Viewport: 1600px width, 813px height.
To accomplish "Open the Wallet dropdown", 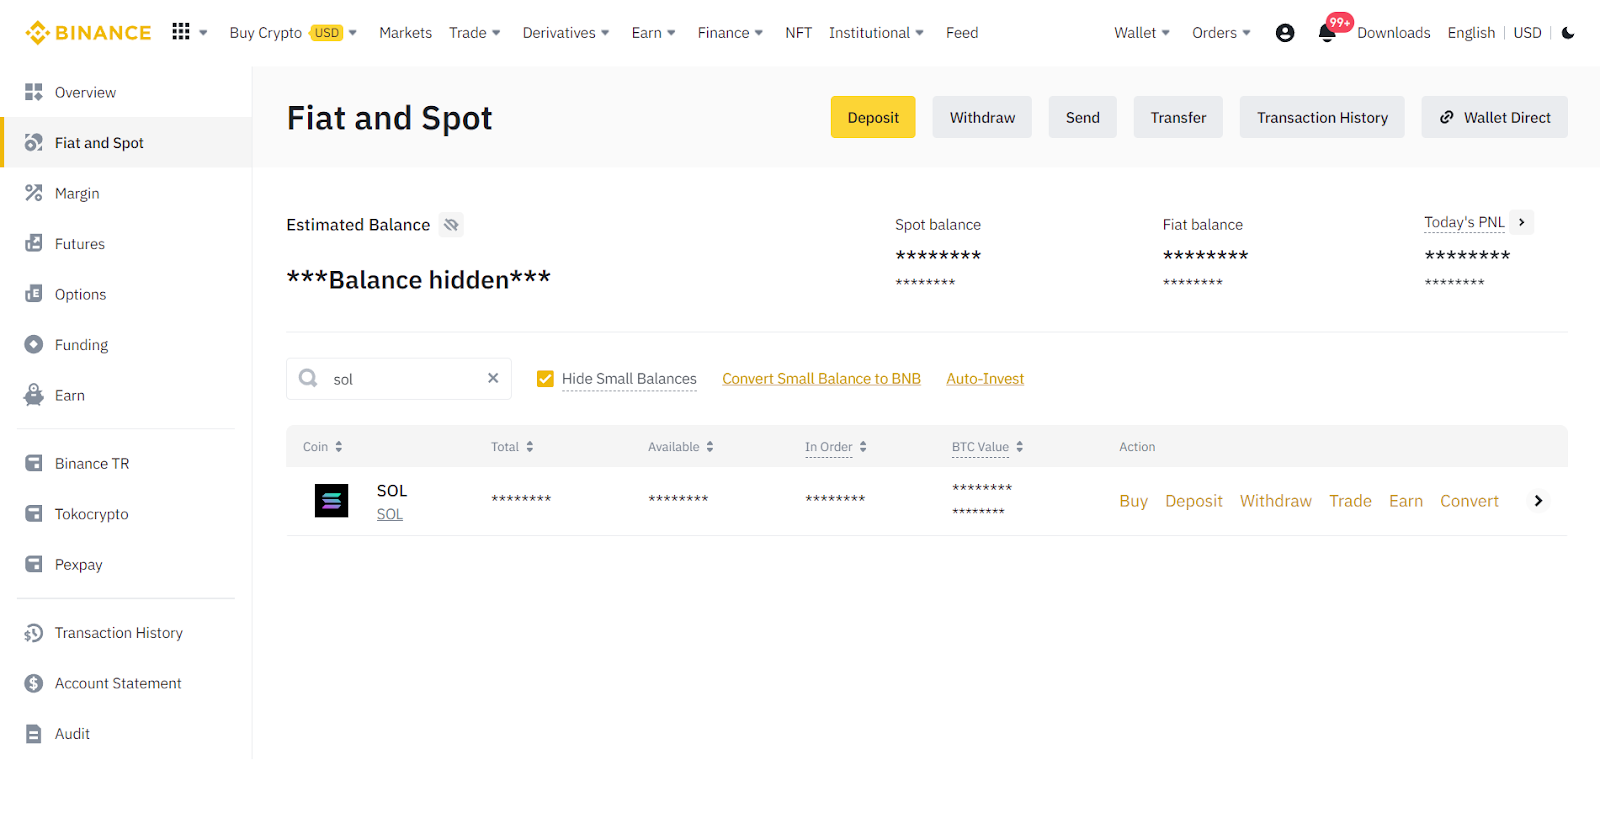I will pos(1142,33).
